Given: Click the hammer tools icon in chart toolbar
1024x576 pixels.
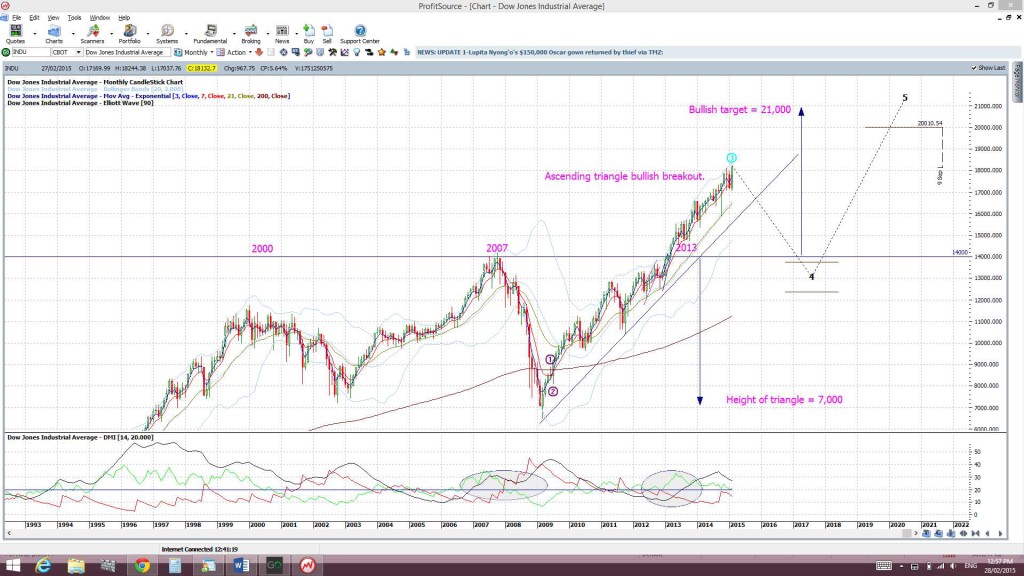Looking at the screenshot, I should (x=332, y=52).
